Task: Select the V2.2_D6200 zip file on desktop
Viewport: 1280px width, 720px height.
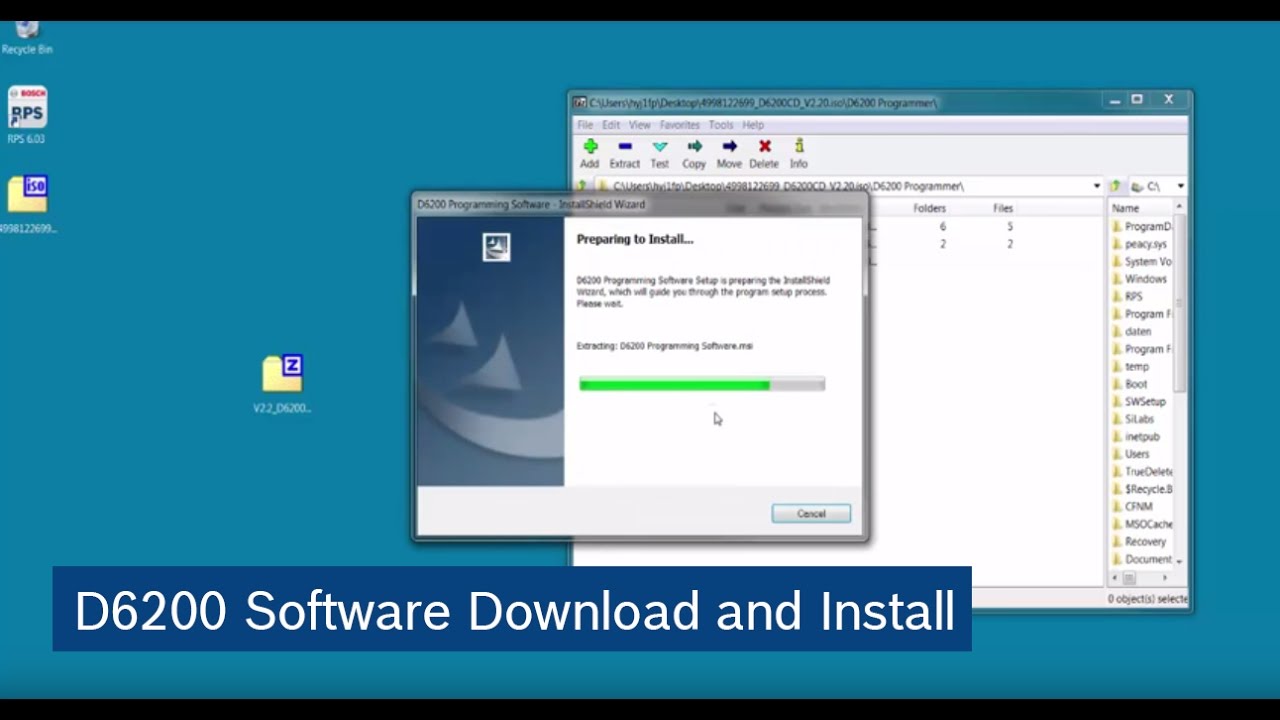Action: pyautogui.click(x=282, y=384)
